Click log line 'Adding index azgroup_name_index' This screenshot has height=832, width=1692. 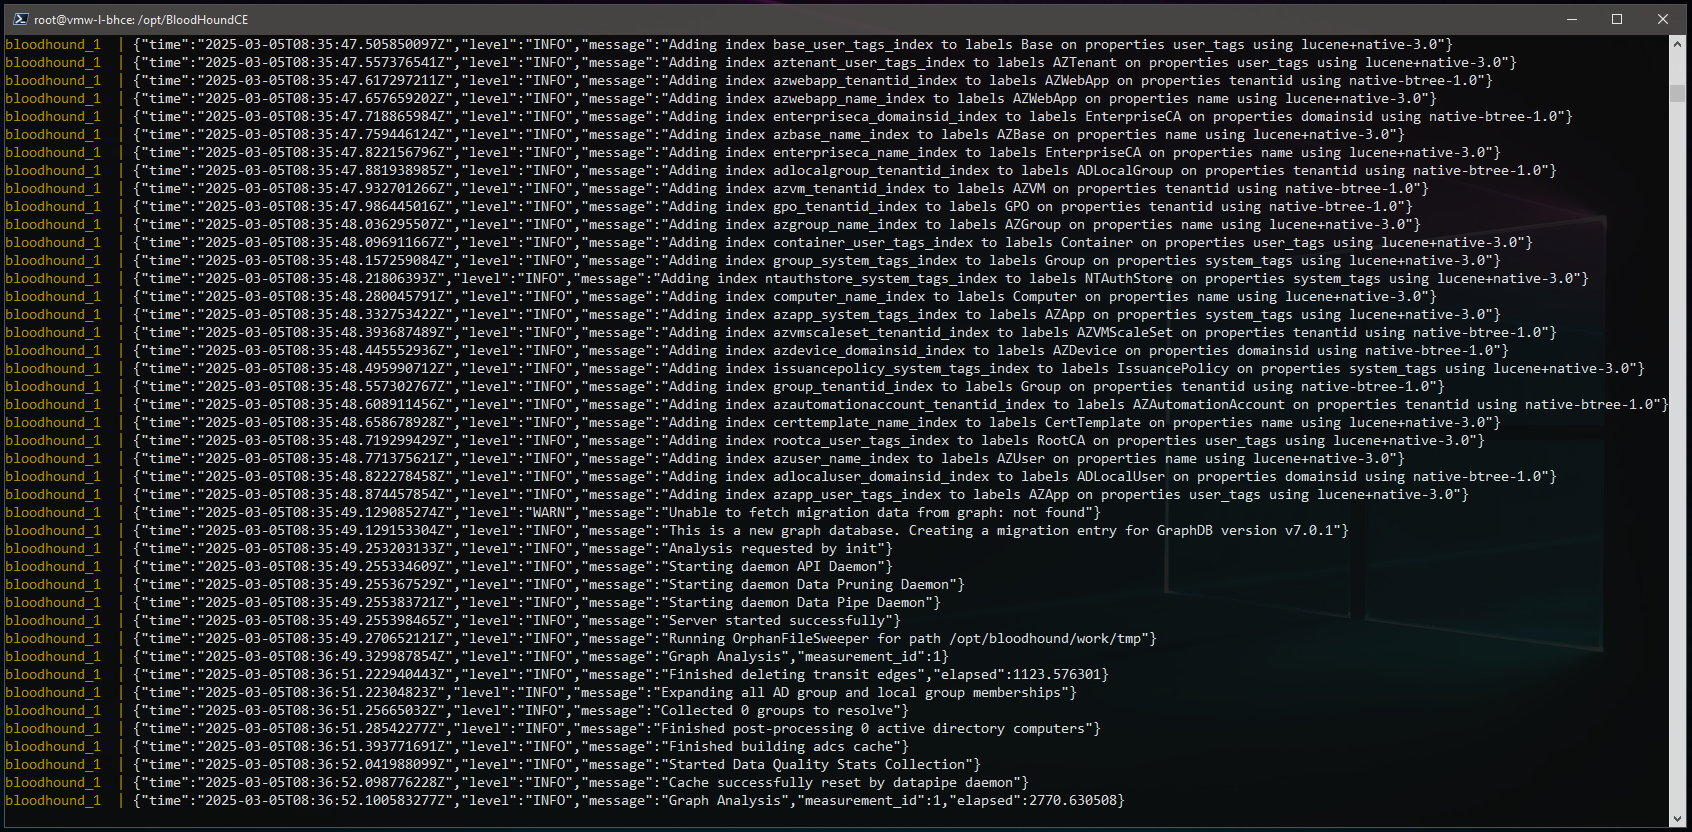[713, 225]
